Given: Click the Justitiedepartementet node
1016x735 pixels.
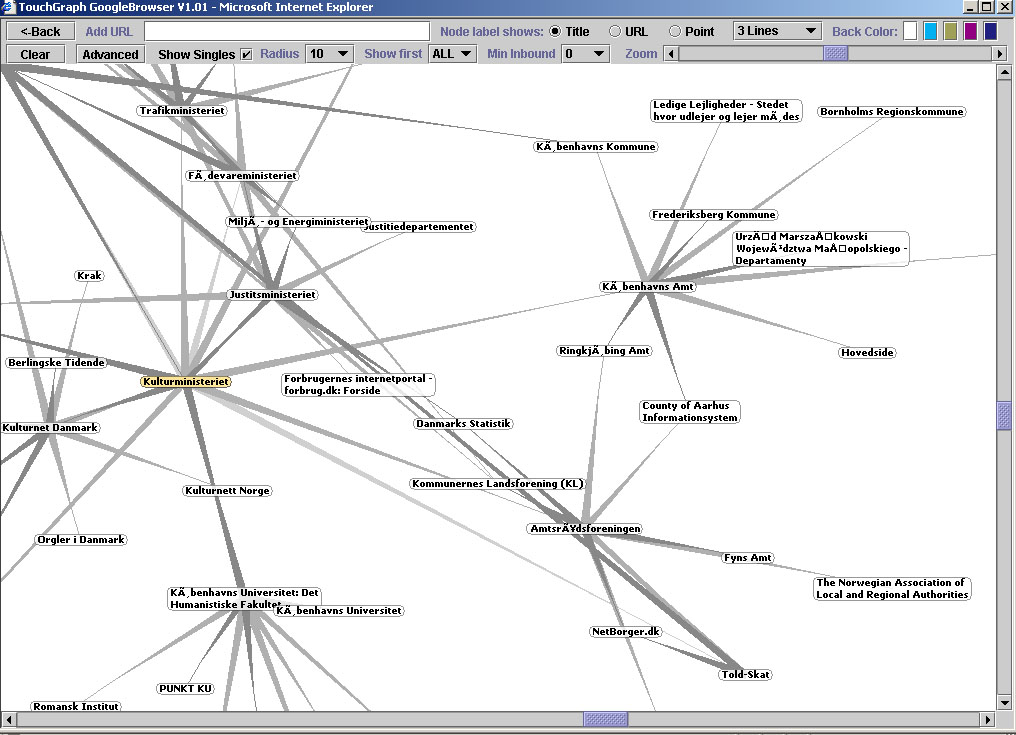Looking at the screenshot, I should point(422,227).
